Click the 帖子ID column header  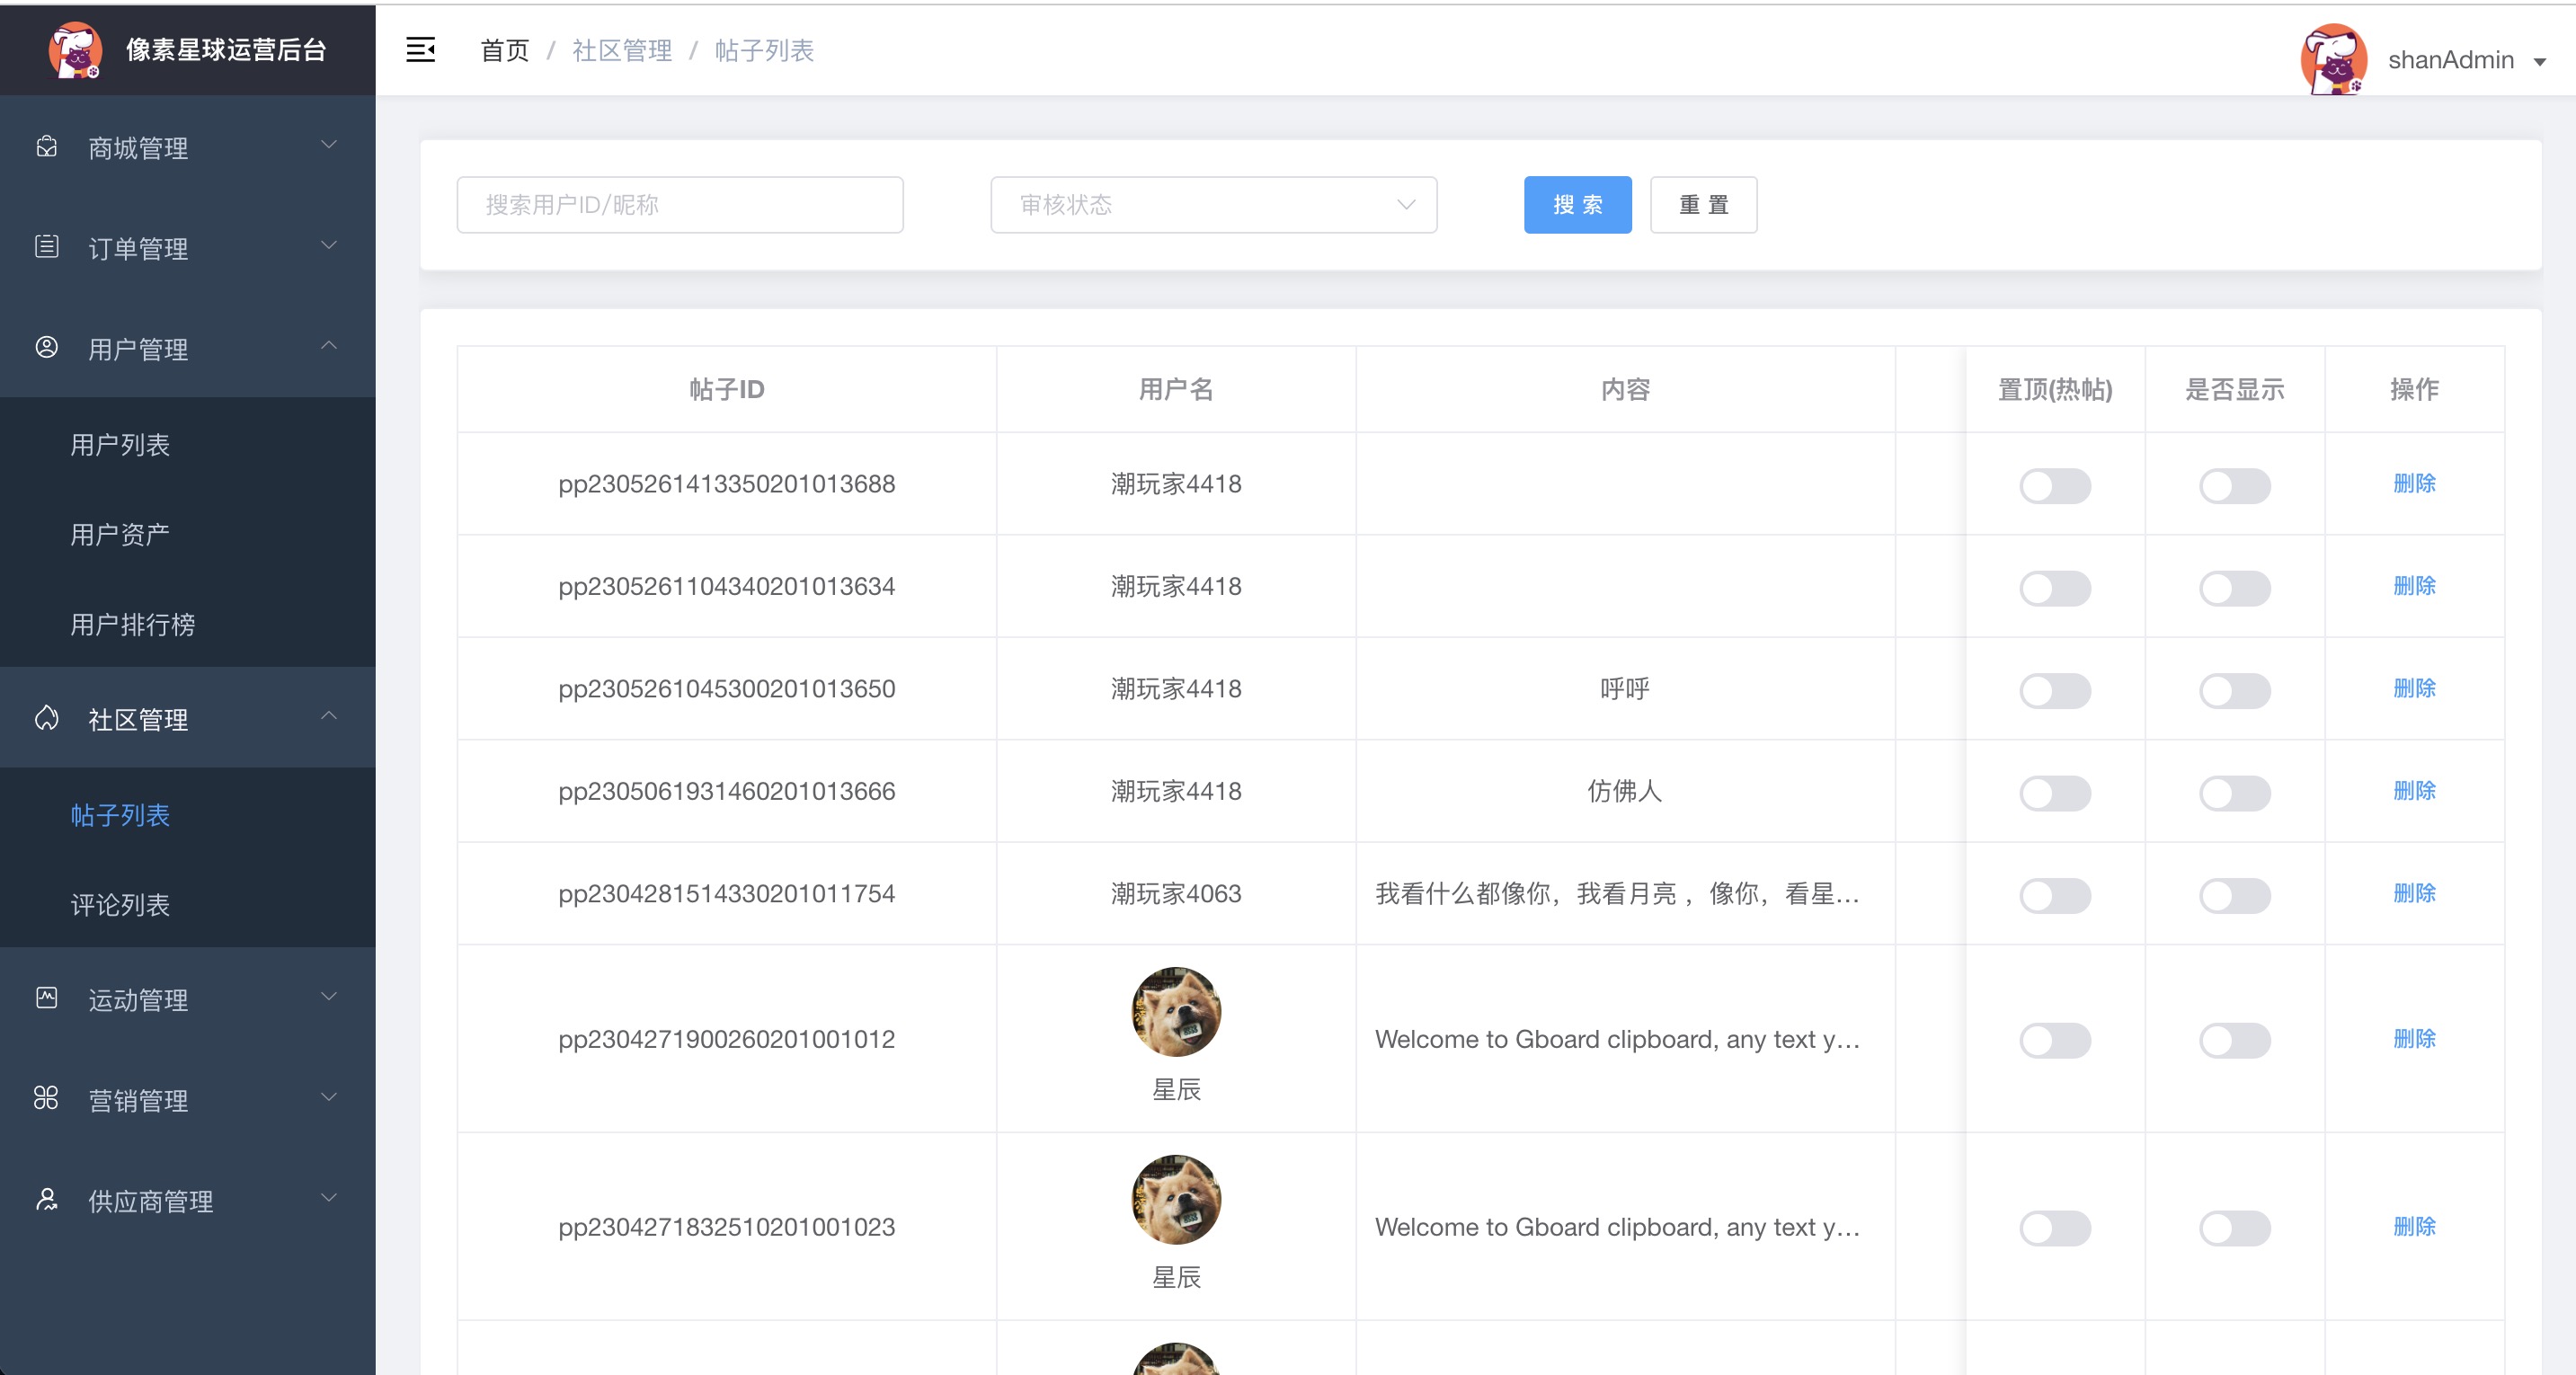(x=727, y=389)
